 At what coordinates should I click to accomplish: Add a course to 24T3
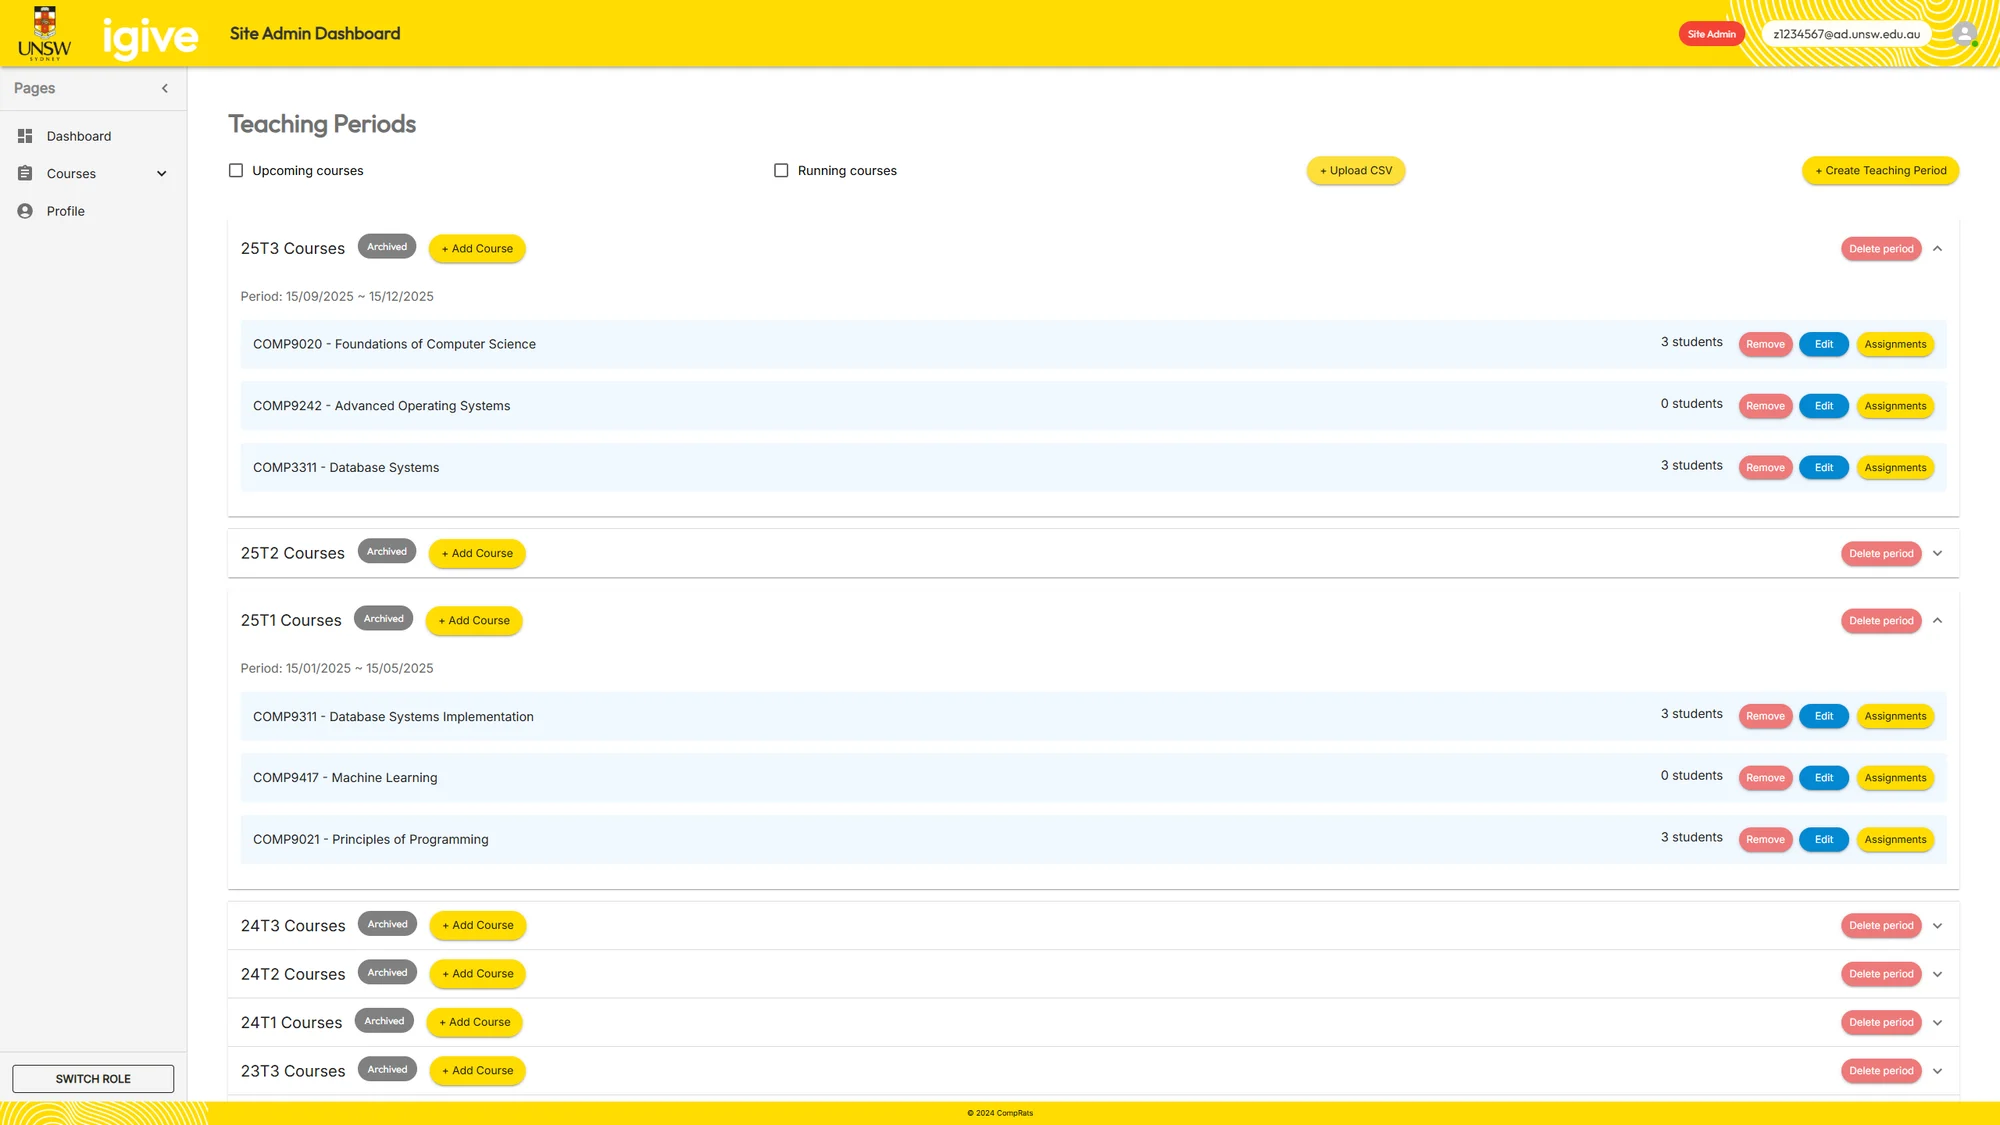coord(478,926)
